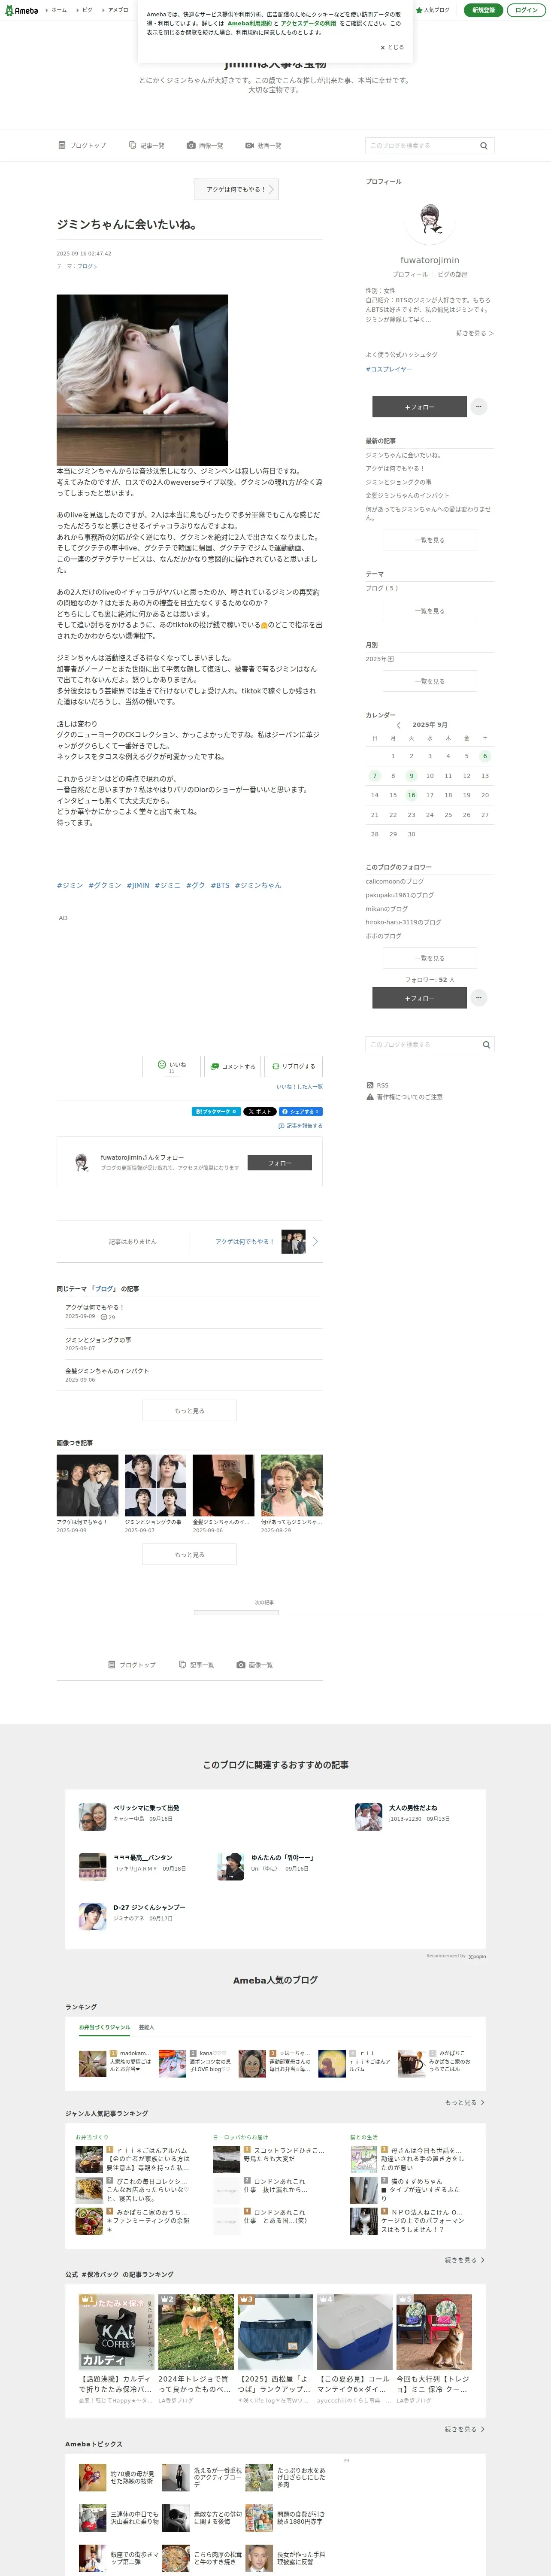
Task: Click 一覧を見る under followers list
Action: point(430,958)
